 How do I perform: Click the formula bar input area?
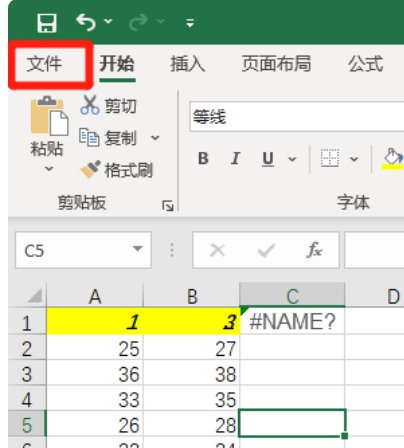pyautogui.click(x=374, y=250)
